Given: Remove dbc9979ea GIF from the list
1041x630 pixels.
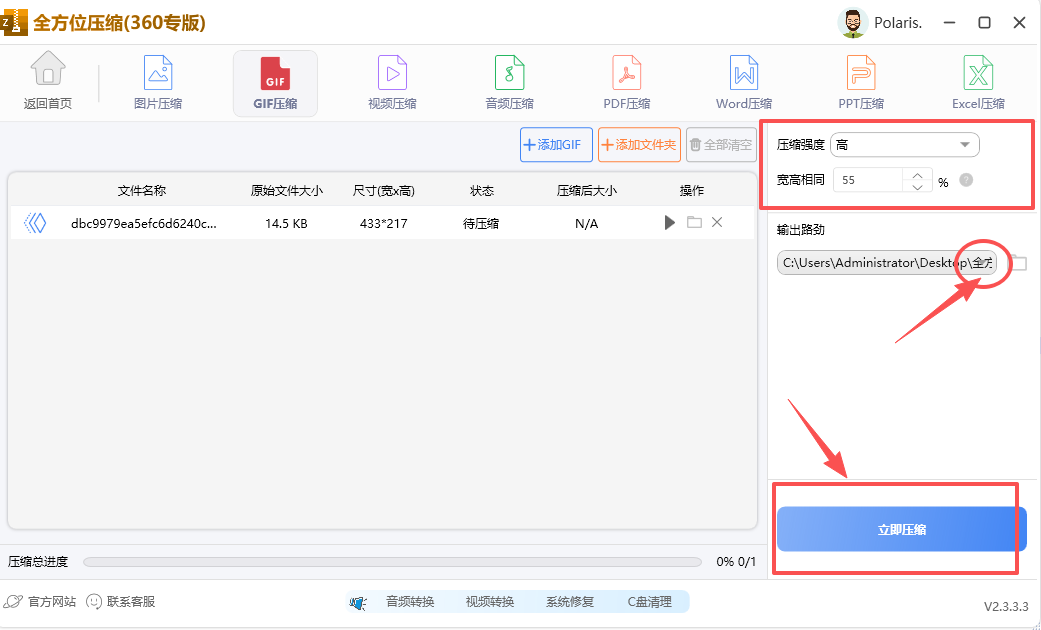Looking at the screenshot, I should point(717,222).
